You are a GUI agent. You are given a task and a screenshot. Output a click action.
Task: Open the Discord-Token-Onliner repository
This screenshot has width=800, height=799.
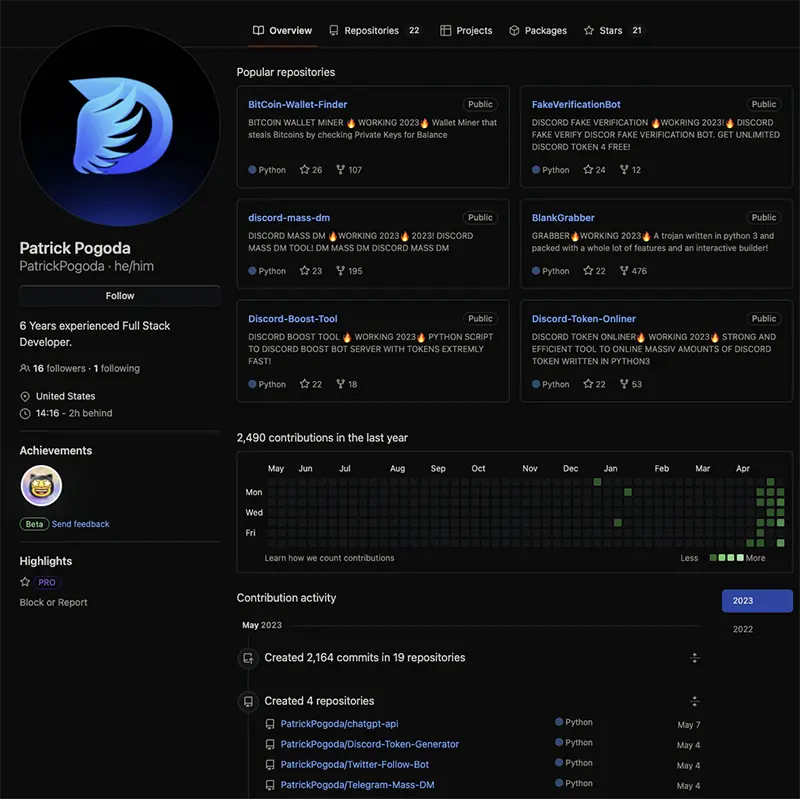pyautogui.click(x=584, y=319)
